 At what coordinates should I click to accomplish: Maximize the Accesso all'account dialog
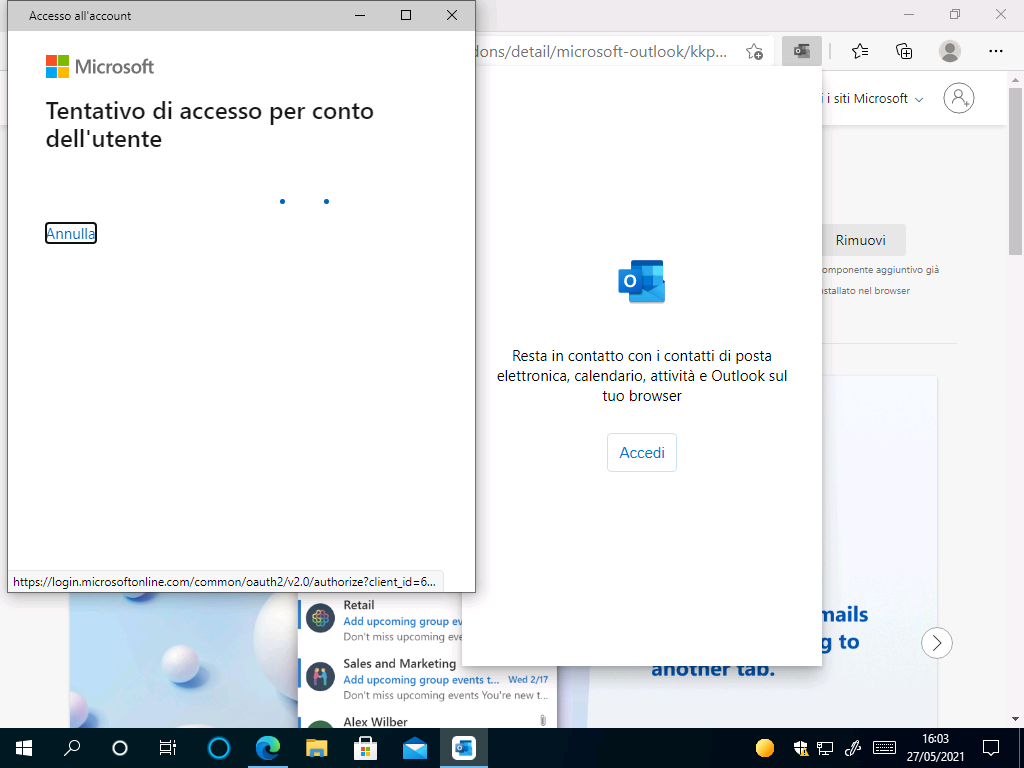coord(406,15)
